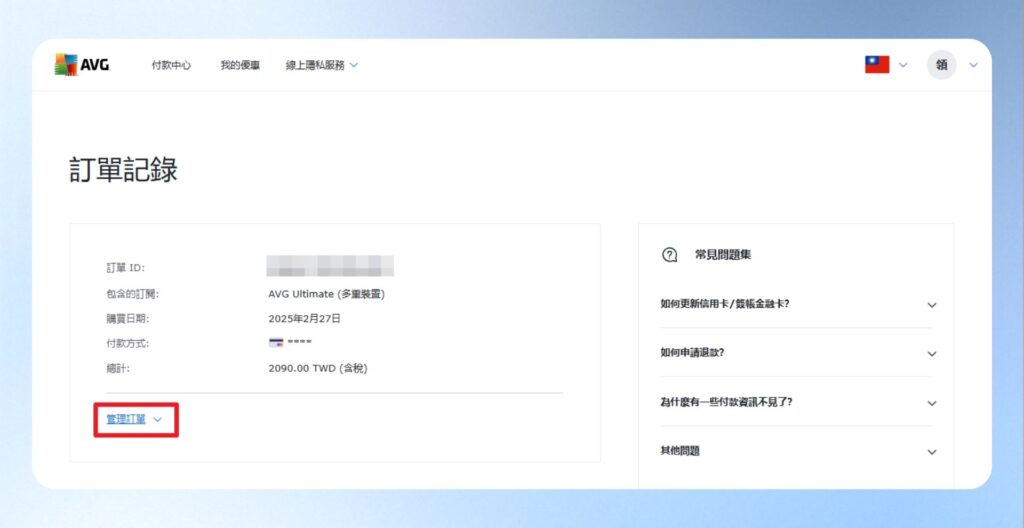Image resolution: width=1024 pixels, height=528 pixels.
Task: Expand 如何申請退款? question
Action: [x=796, y=353]
